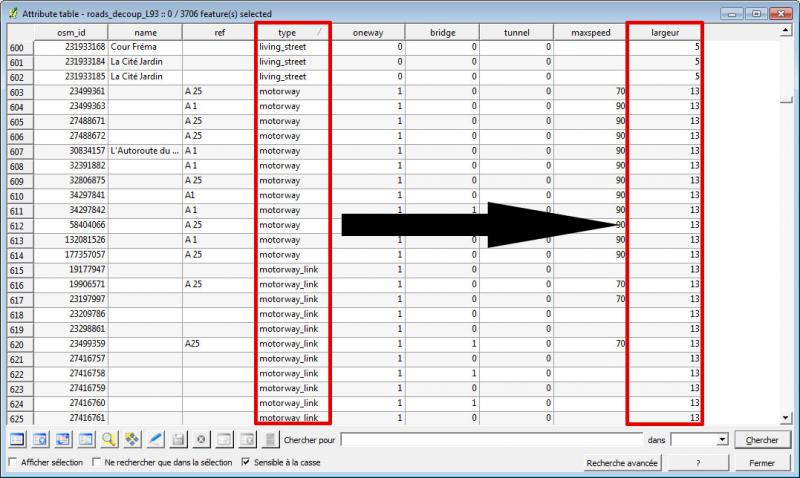Click the vertical scrollbar down arrow
The width and height of the screenshot is (800, 478).
(x=784, y=418)
